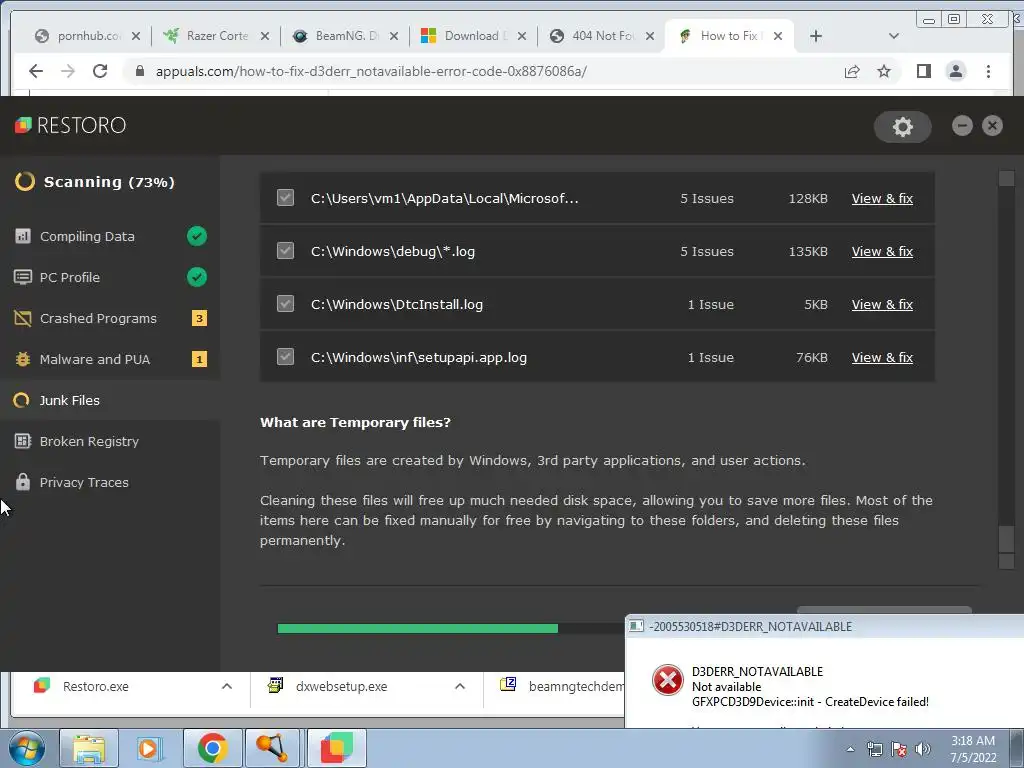Click scrollbar up arrow in Restoro

pyautogui.click(x=1006, y=178)
